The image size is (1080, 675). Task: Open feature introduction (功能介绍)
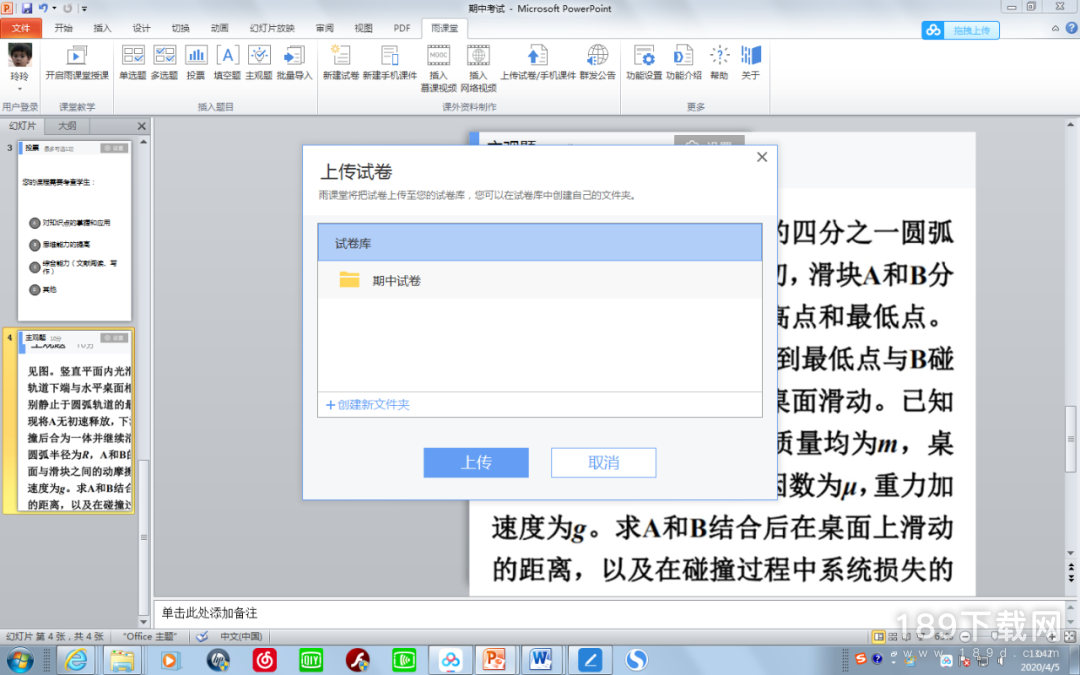pyautogui.click(x=683, y=63)
